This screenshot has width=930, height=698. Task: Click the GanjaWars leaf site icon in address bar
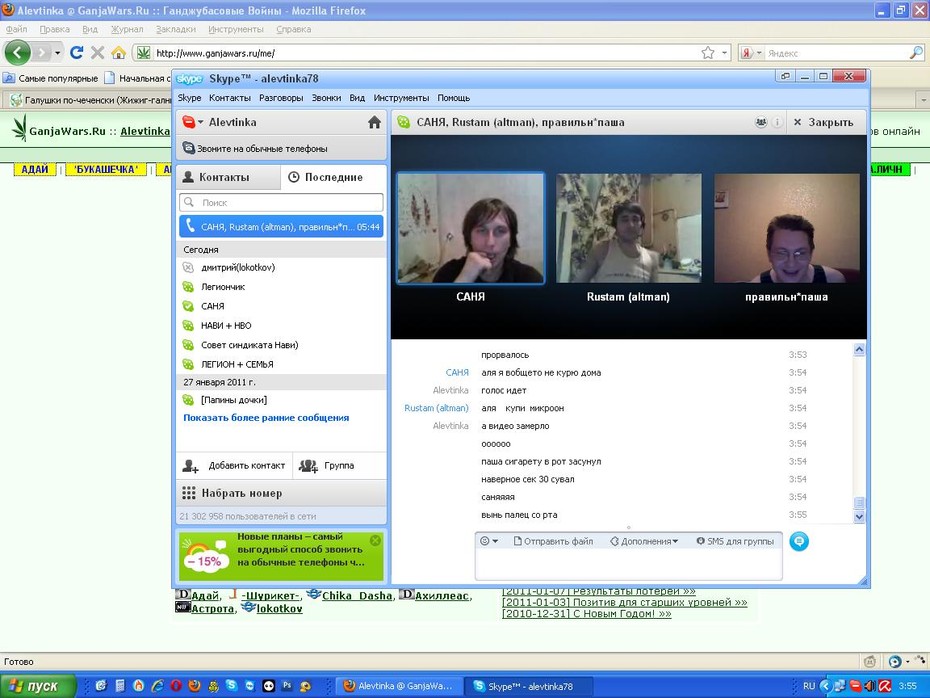point(143,53)
